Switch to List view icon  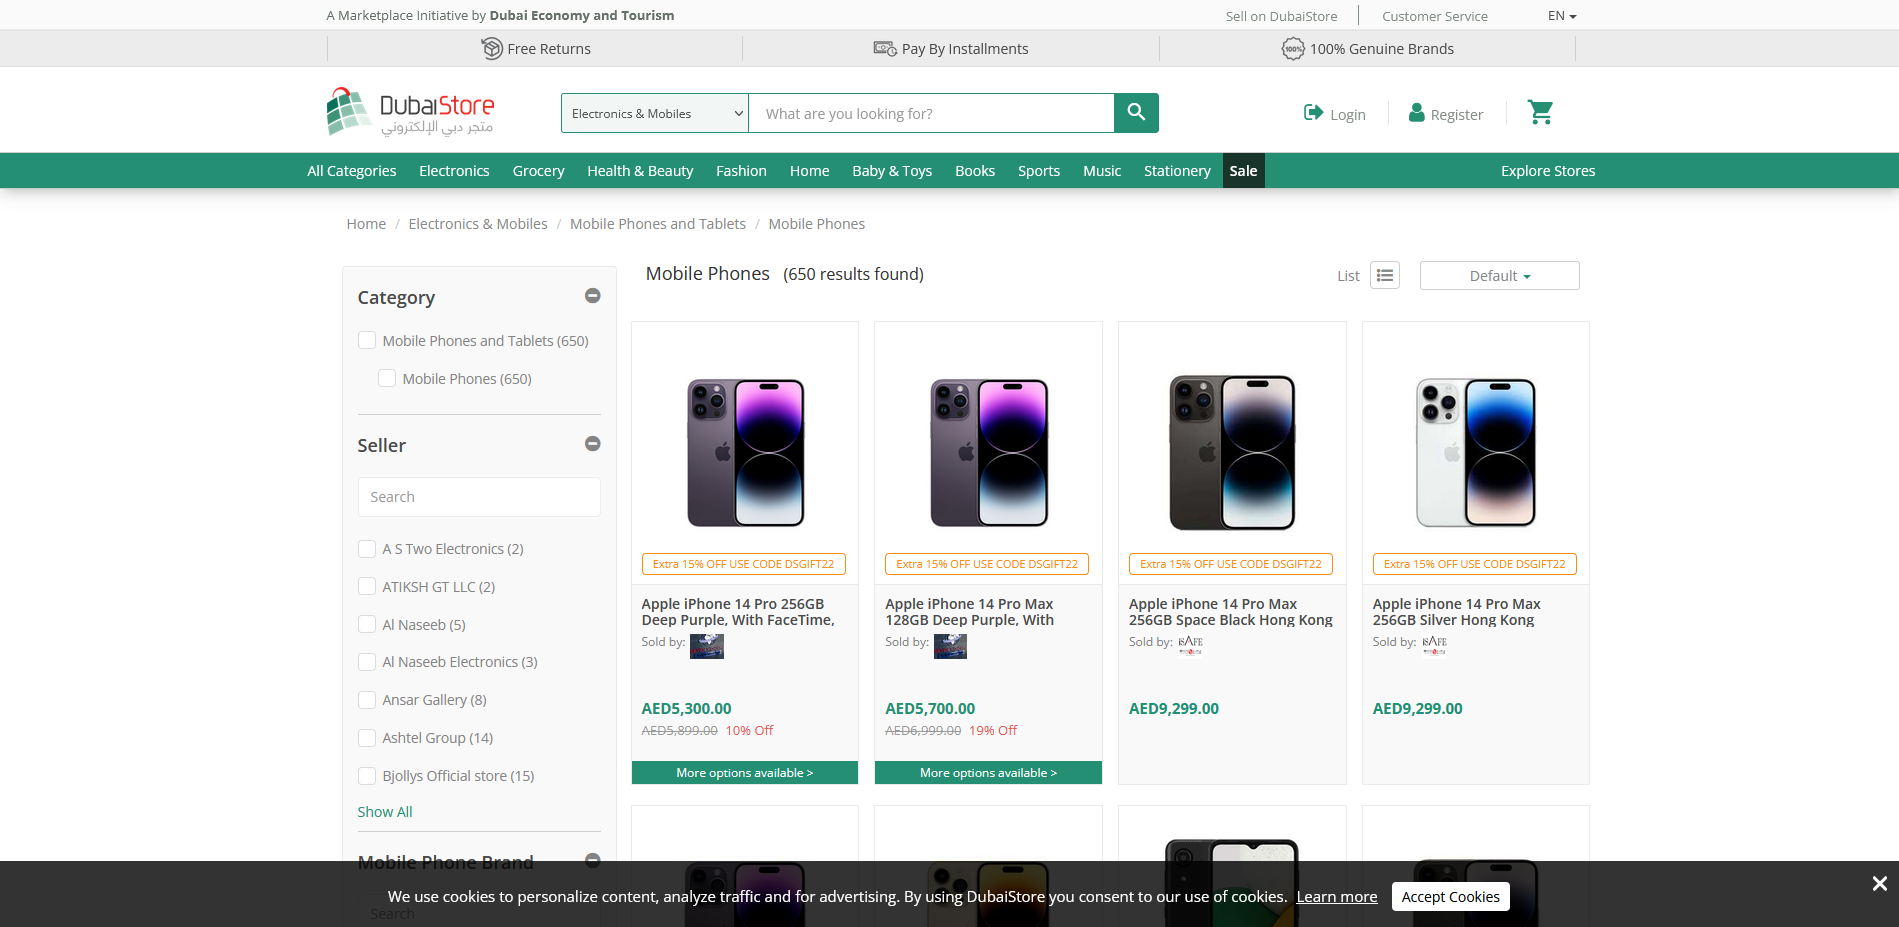[1385, 275]
